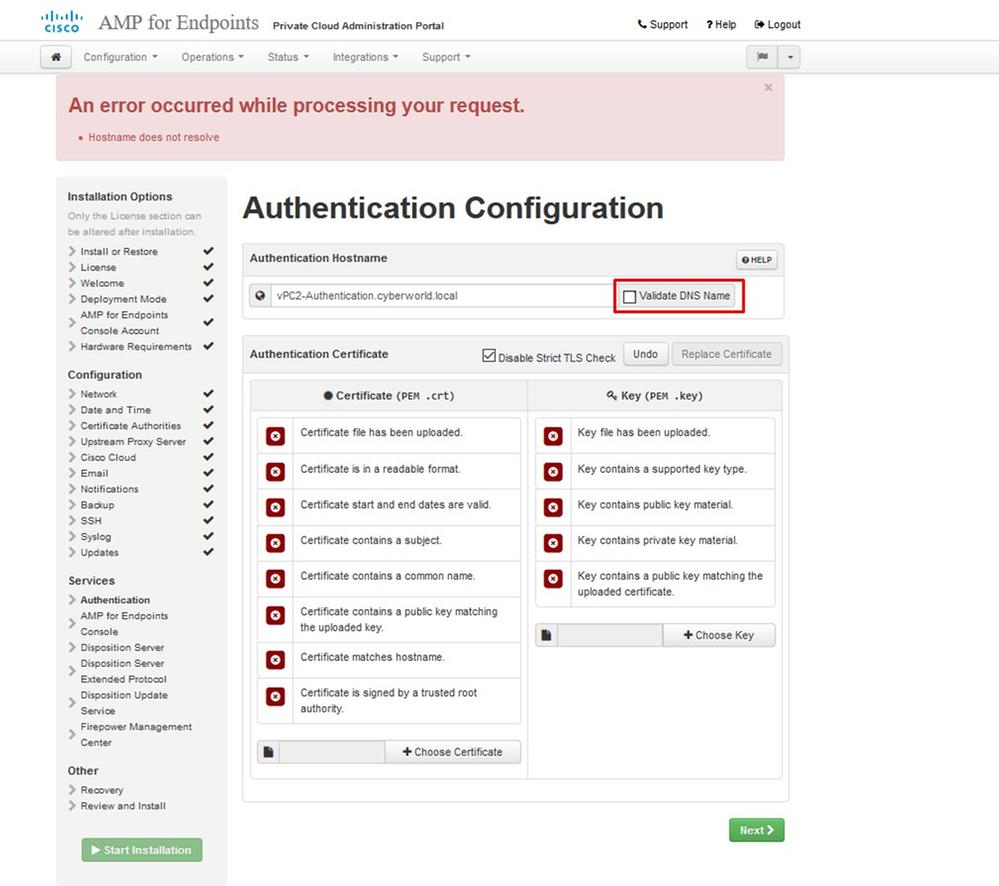This screenshot has height=886, width=999.
Task: Click checkmark beside Cisco Cloud step
Action: (208, 457)
